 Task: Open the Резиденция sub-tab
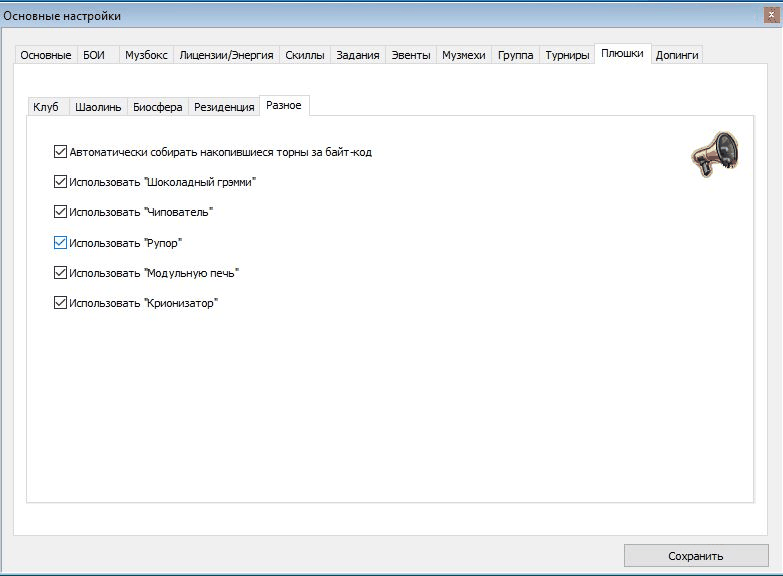click(224, 107)
